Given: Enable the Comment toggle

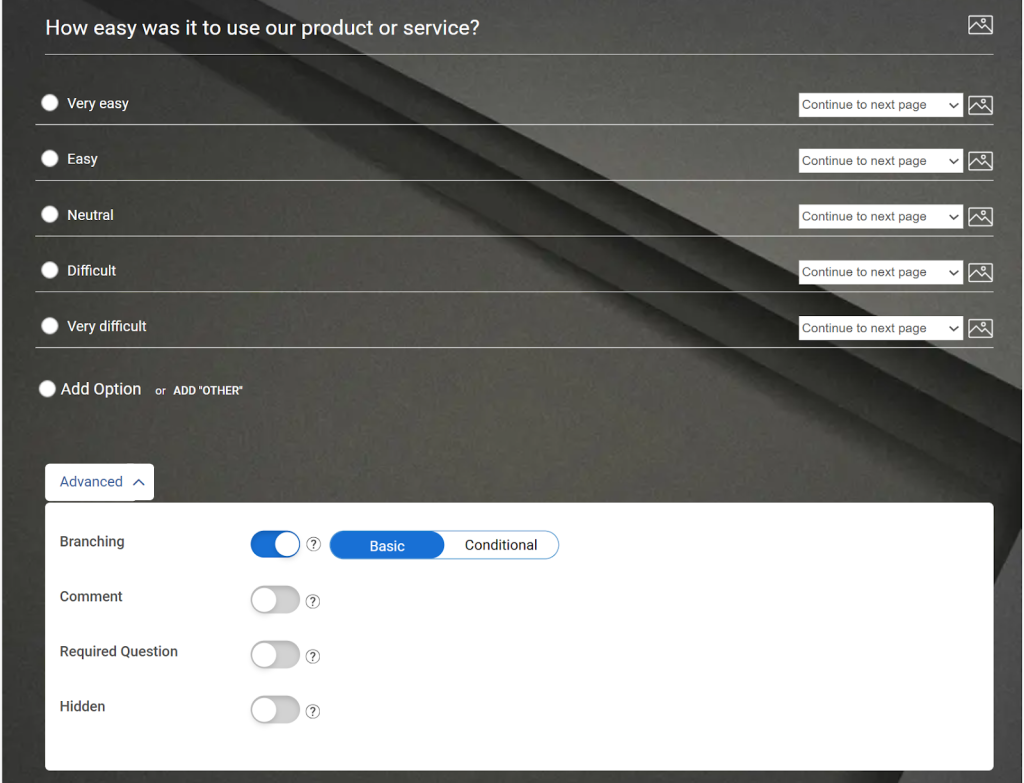Looking at the screenshot, I should (x=275, y=600).
